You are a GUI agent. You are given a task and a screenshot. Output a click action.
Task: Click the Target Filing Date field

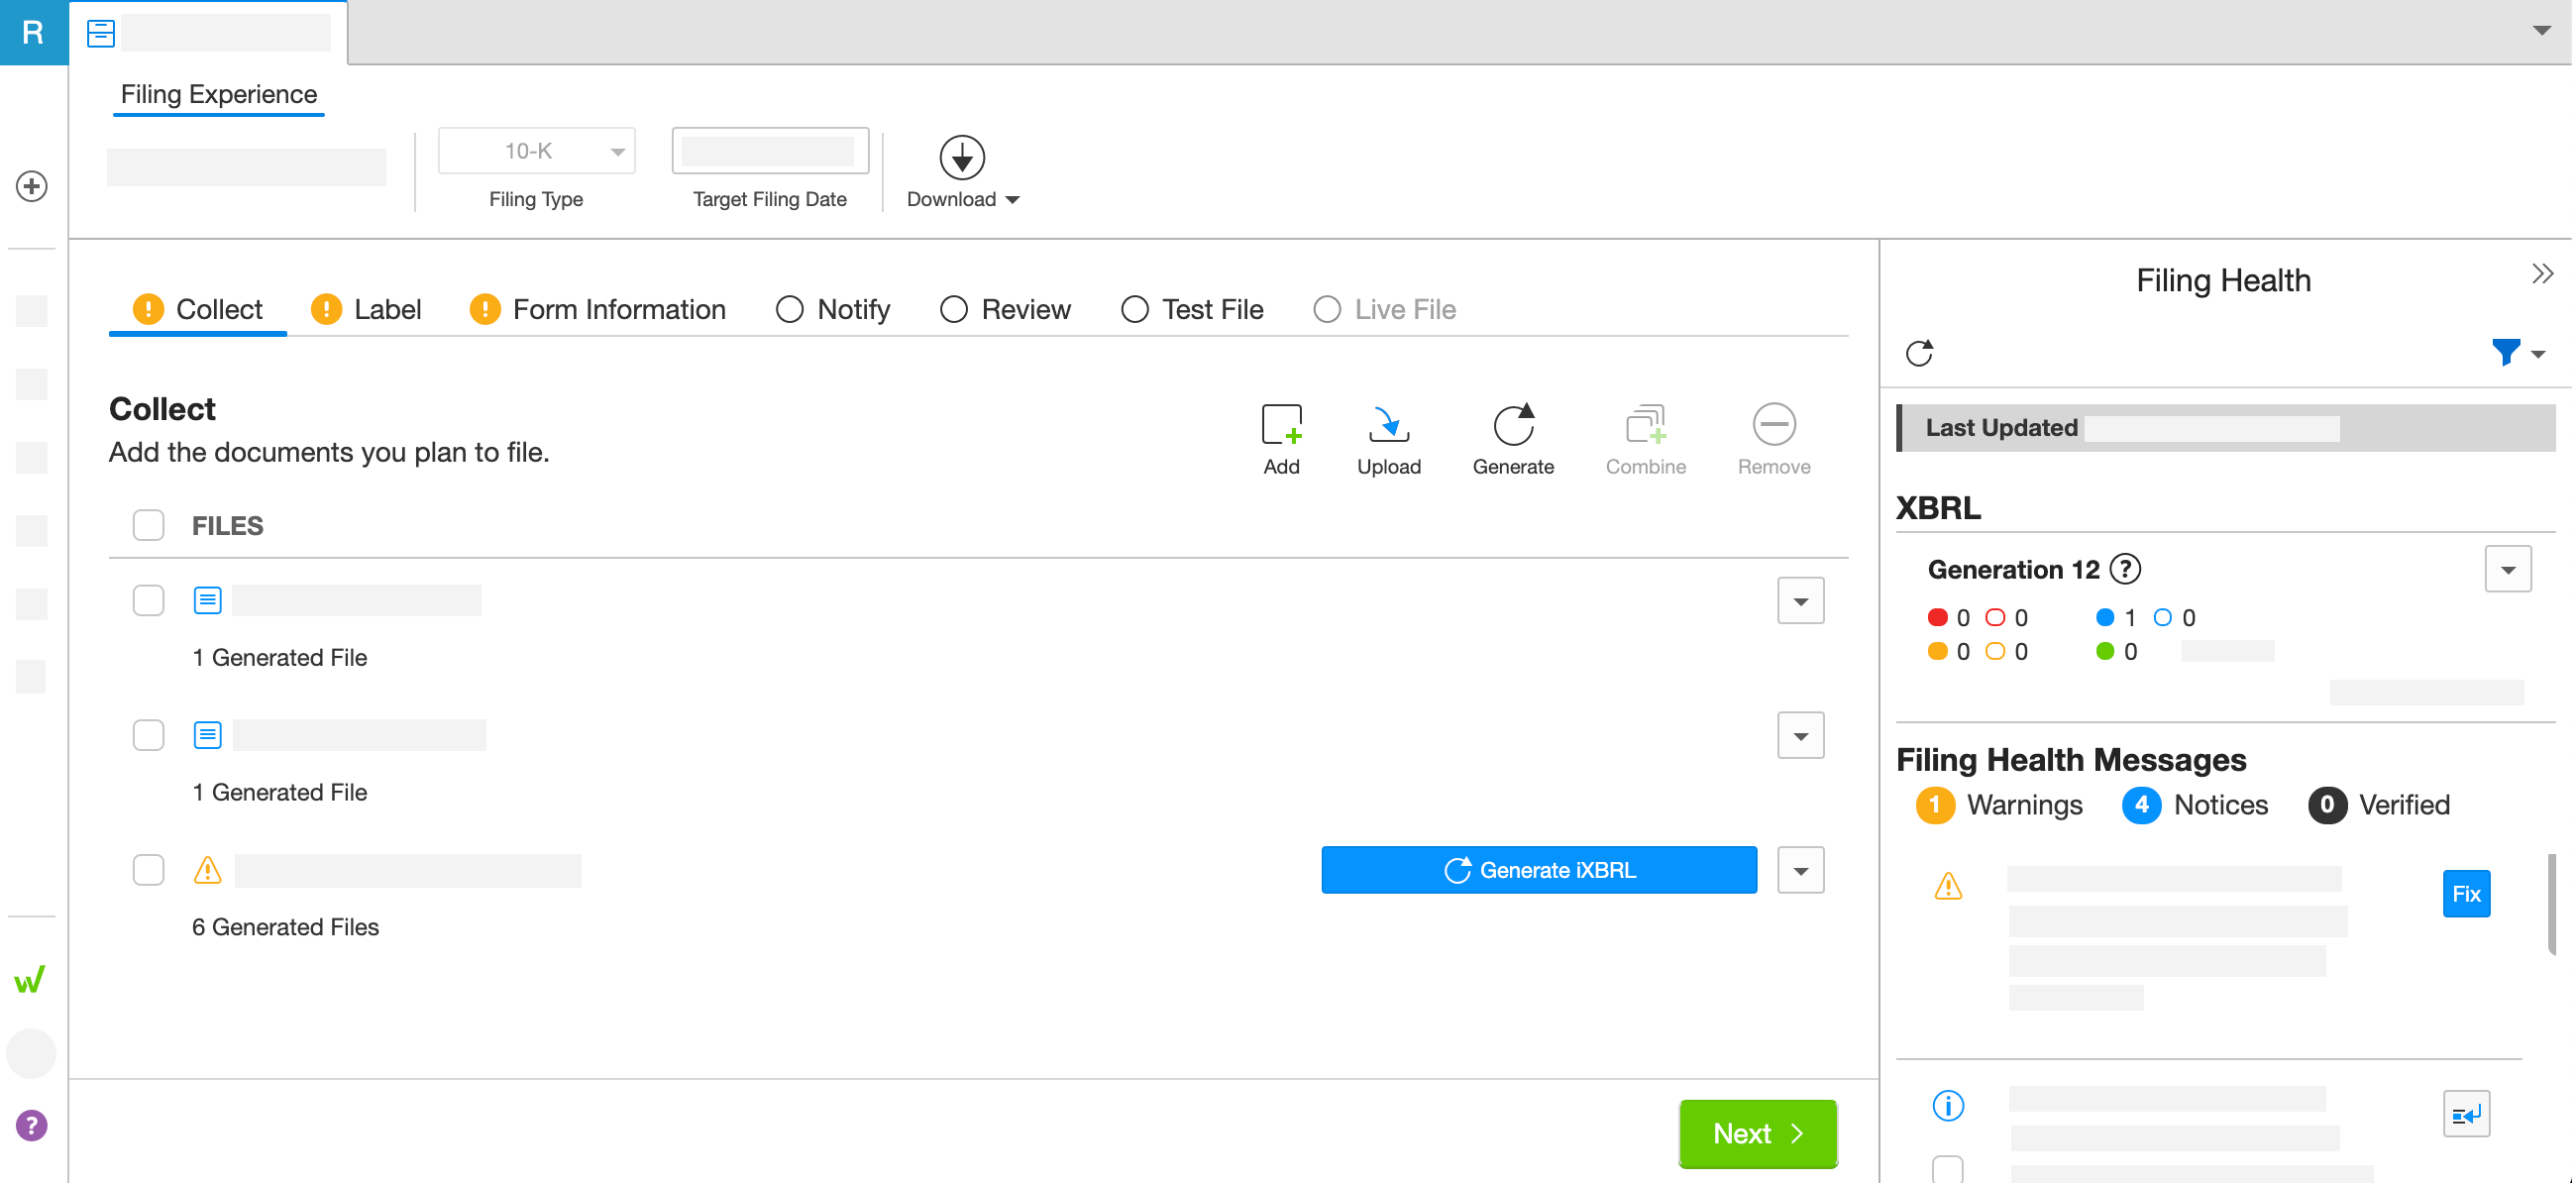(x=769, y=151)
